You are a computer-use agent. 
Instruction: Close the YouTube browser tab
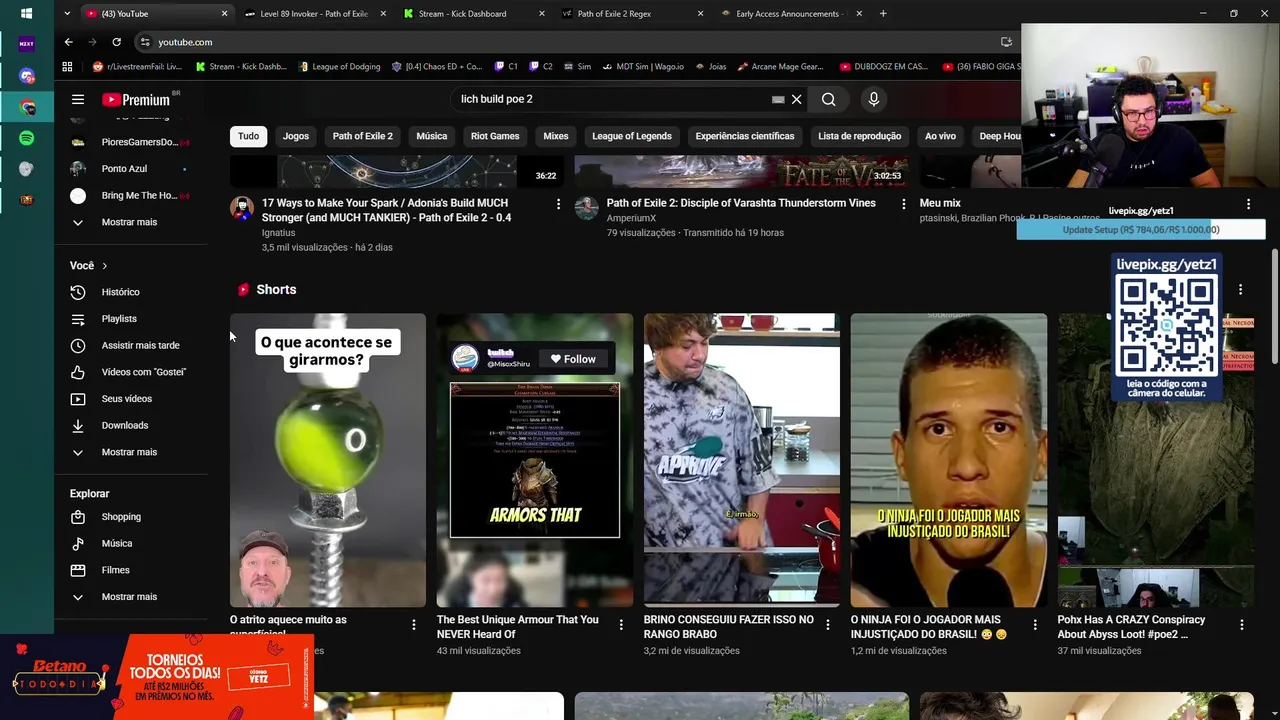click(x=224, y=14)
